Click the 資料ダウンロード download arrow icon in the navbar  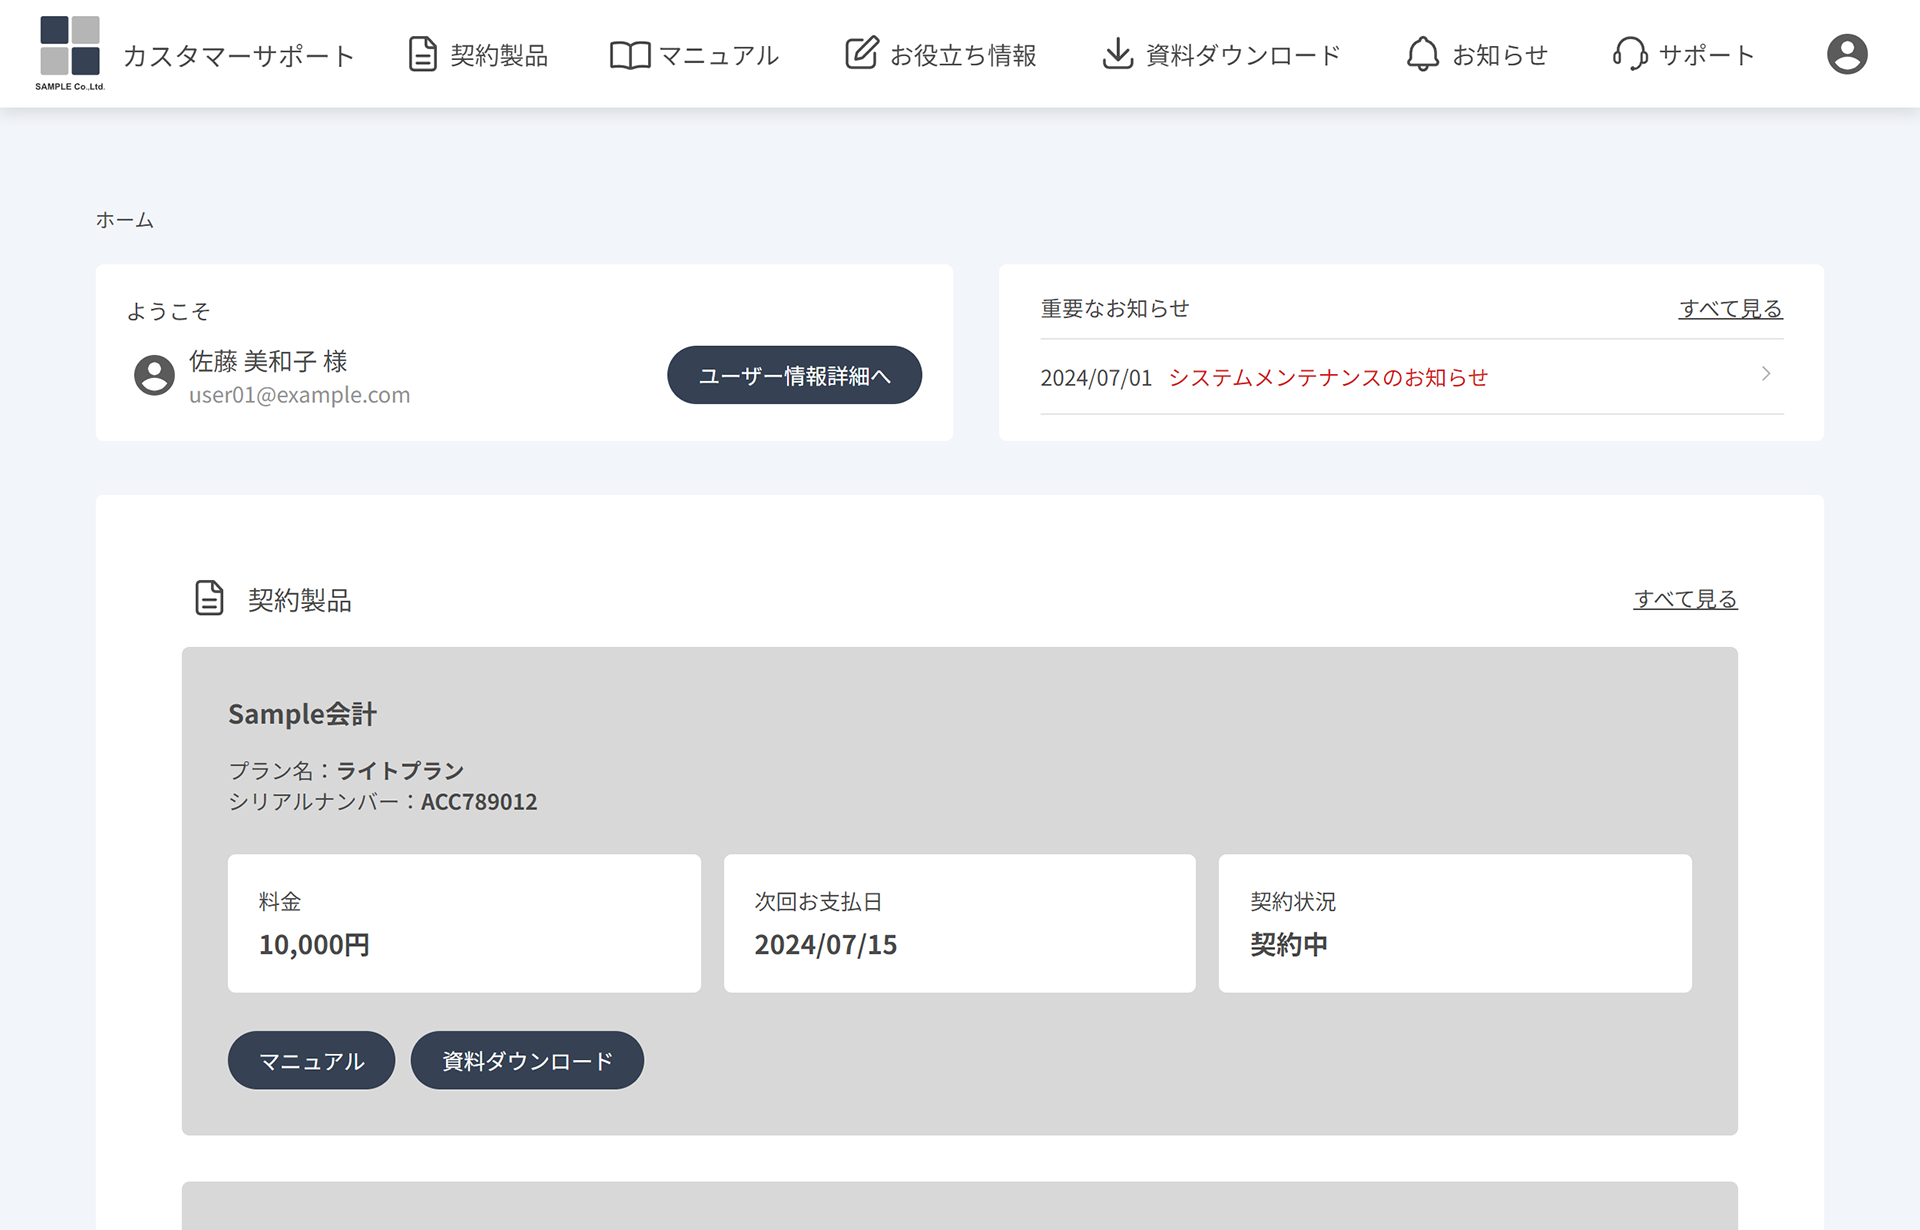(1117, 54)
